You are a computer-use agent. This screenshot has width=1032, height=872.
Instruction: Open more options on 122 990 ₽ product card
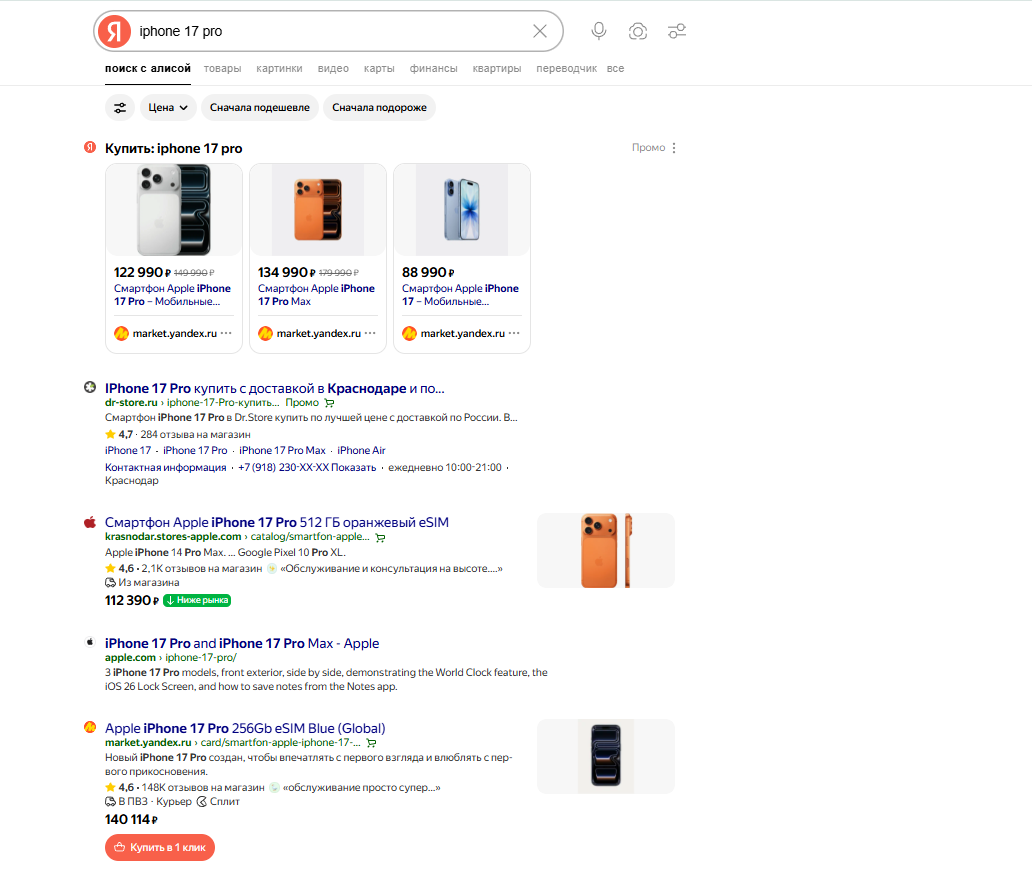coord(226,334)
